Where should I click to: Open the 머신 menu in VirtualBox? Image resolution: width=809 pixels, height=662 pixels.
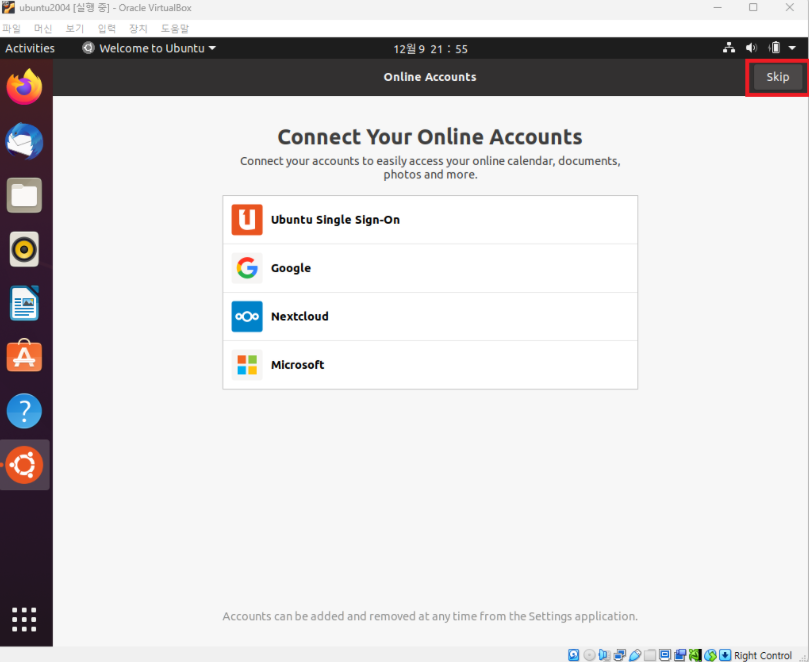tap(43, 28)
